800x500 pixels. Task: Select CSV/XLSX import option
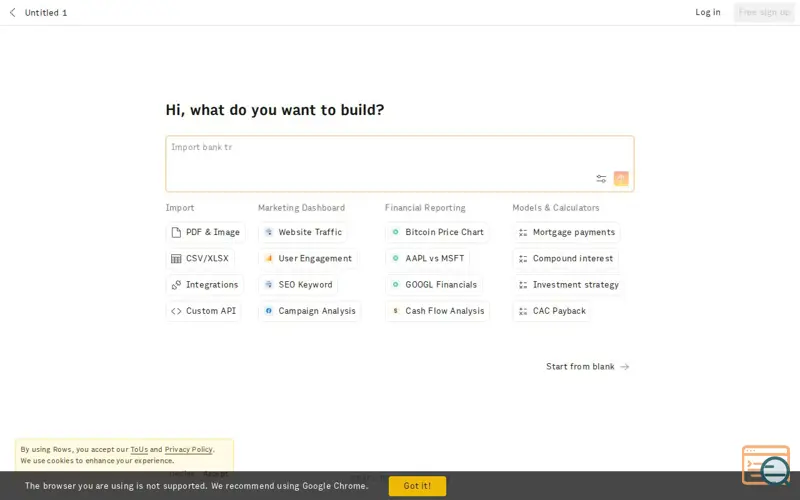pyautogui.click(x=200, y=259)
